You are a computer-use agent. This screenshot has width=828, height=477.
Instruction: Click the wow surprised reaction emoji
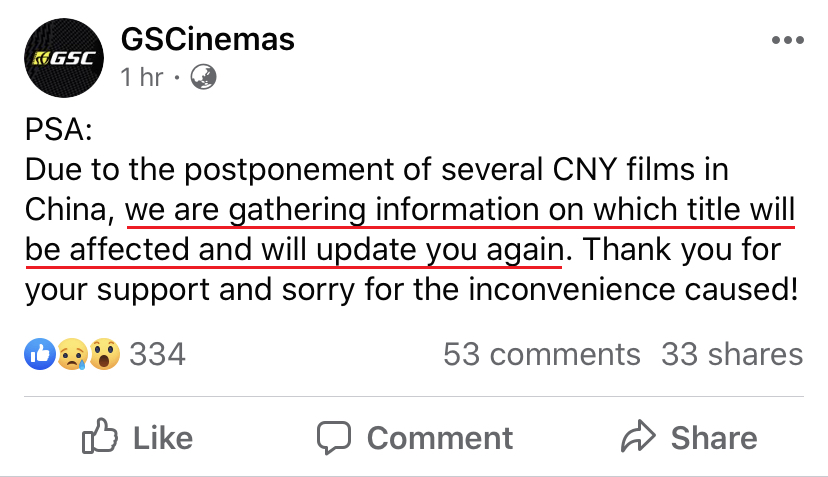pyautogui.click(x=104, y=354)
